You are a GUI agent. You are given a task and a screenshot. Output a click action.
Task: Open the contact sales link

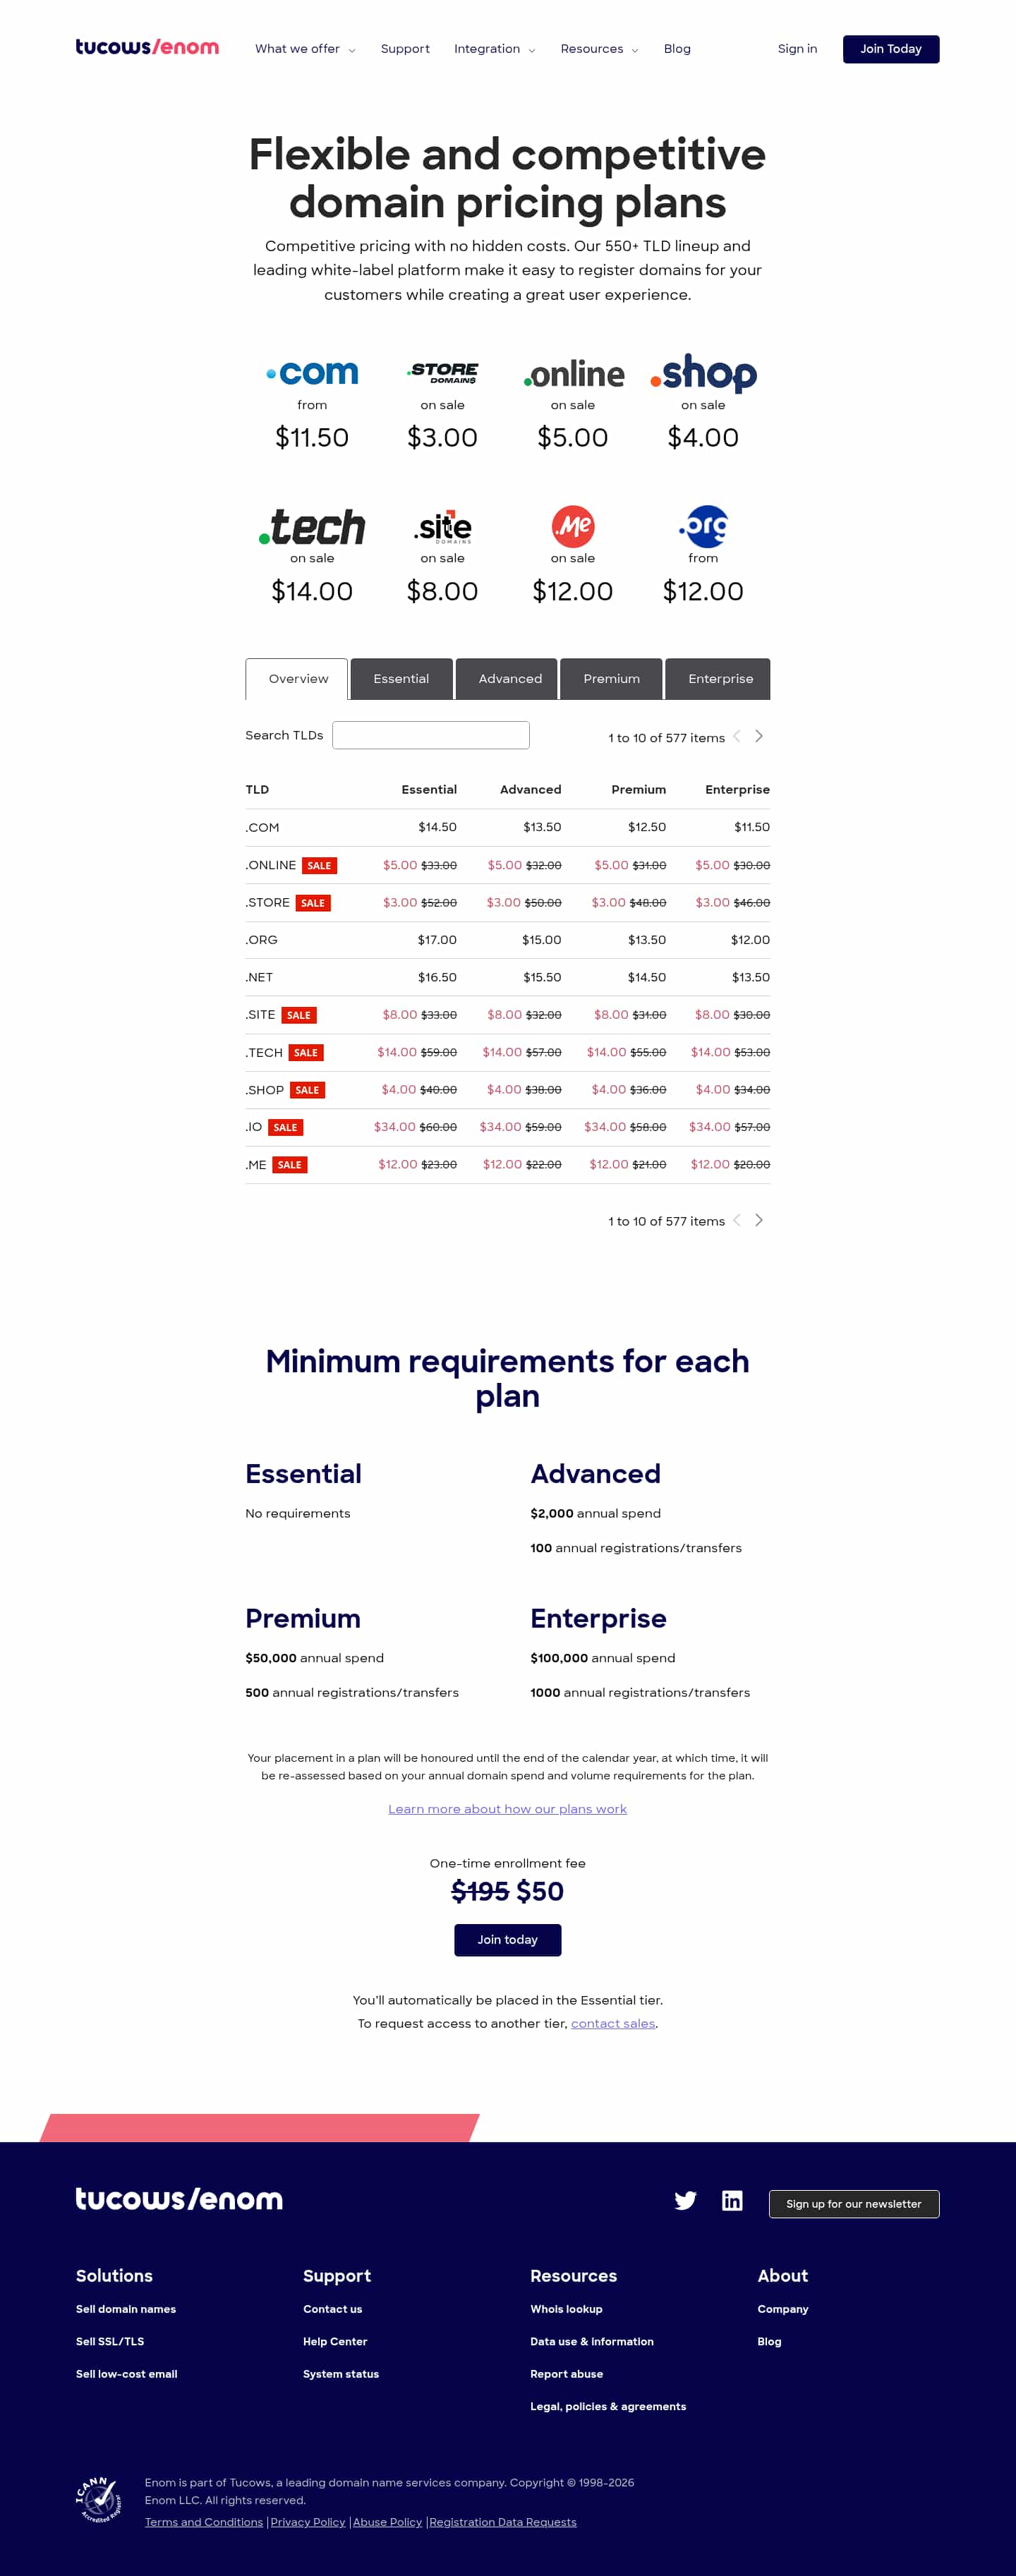click(x=613, y=2023)
